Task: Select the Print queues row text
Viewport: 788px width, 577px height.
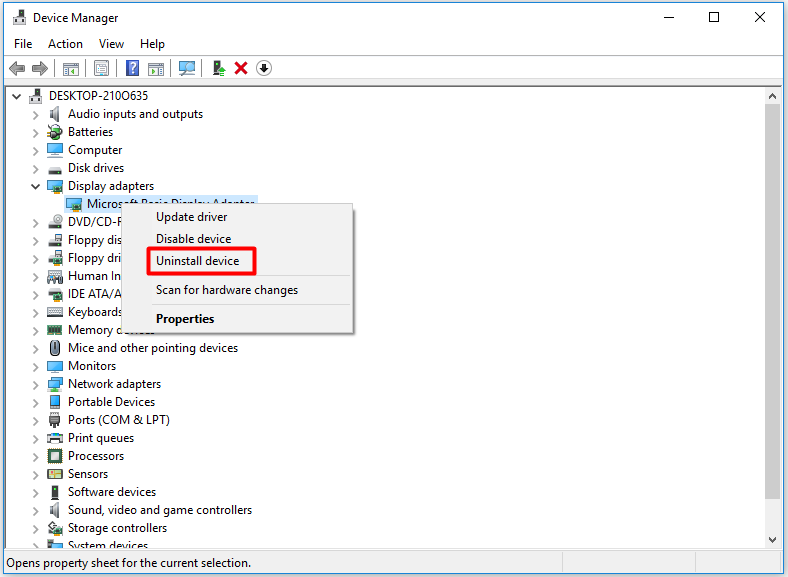Action: pyautogui.click(x=101, y=438)
